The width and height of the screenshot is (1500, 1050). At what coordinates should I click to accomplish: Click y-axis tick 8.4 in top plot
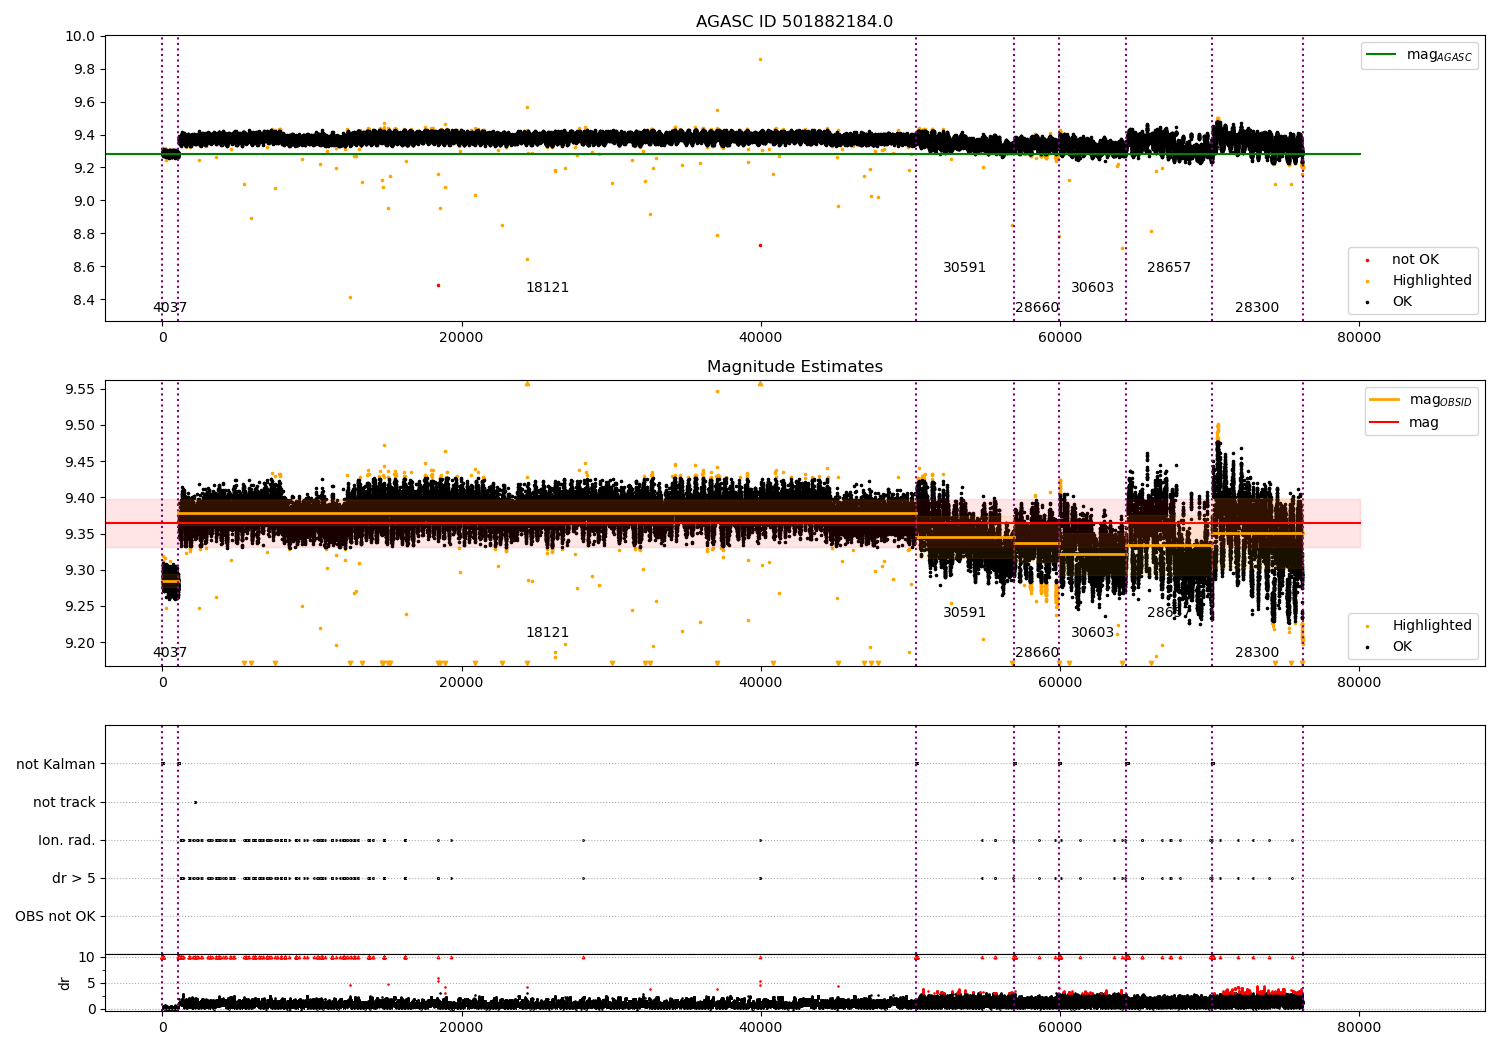(83, 301)
